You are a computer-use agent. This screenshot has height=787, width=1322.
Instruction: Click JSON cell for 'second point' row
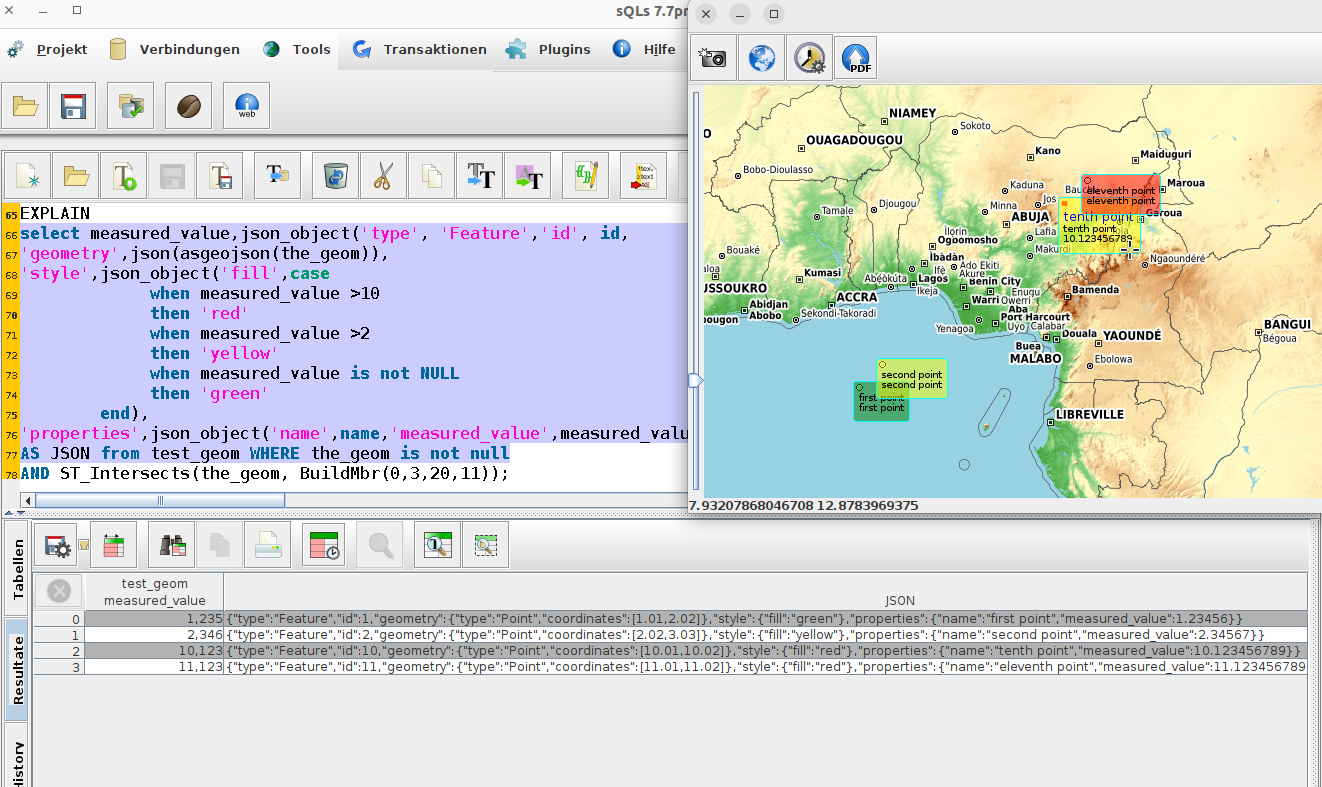click(766, 635)
